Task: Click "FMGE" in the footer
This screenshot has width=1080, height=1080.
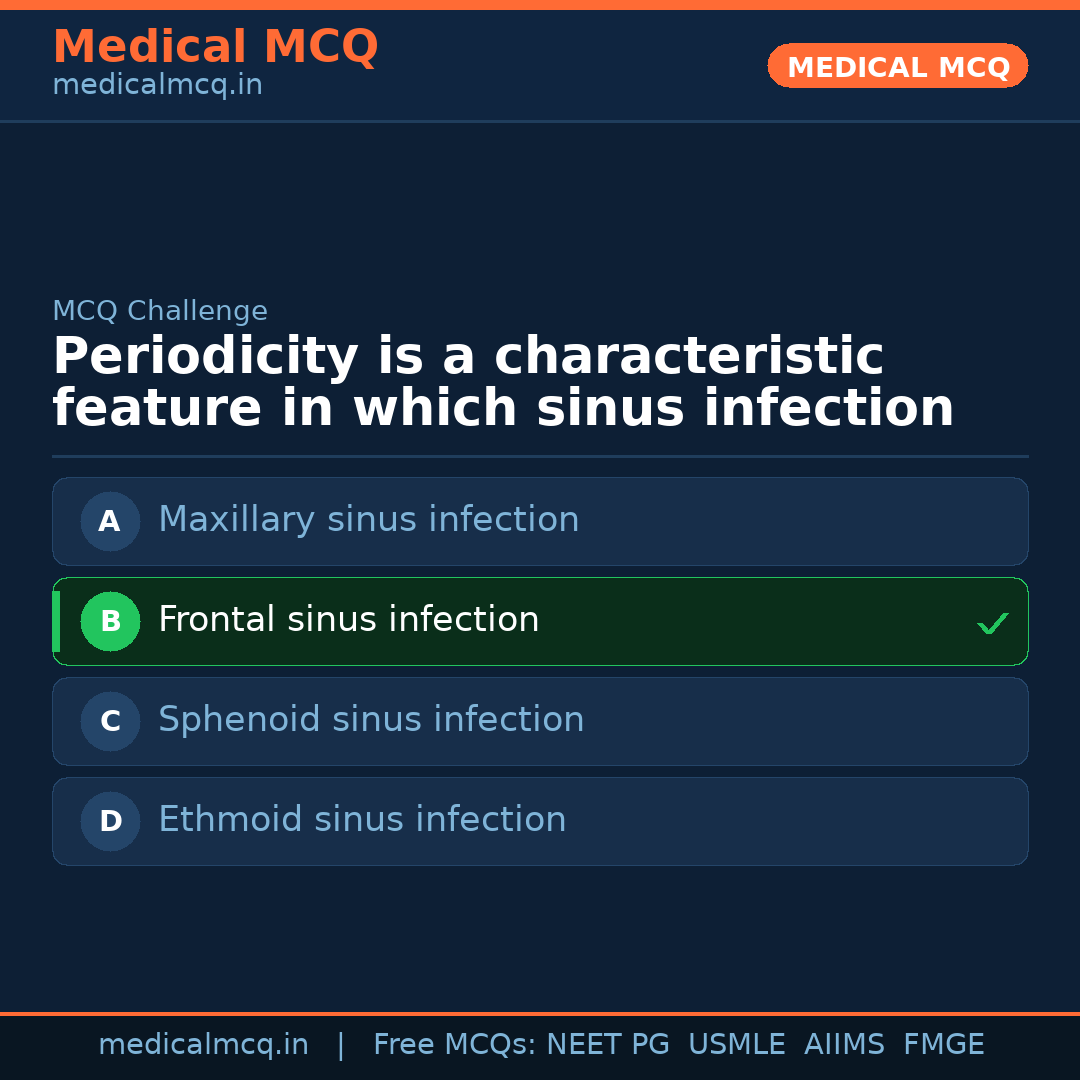Action: pos(943,1045)
